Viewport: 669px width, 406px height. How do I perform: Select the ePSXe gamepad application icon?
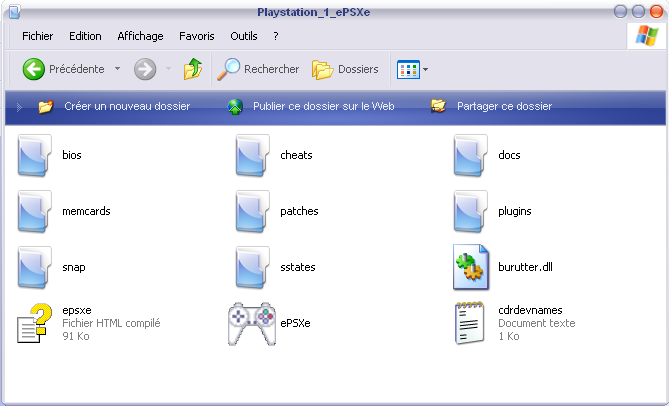click(252, 324)
